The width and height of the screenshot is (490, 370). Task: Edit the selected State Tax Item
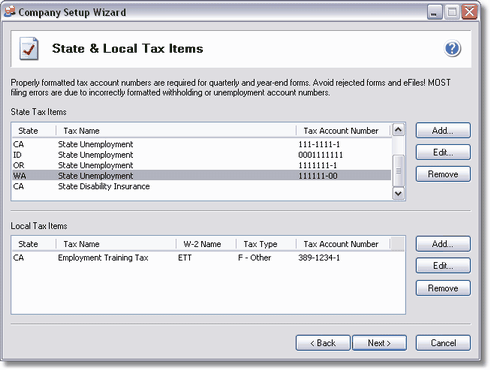[443, 152]
